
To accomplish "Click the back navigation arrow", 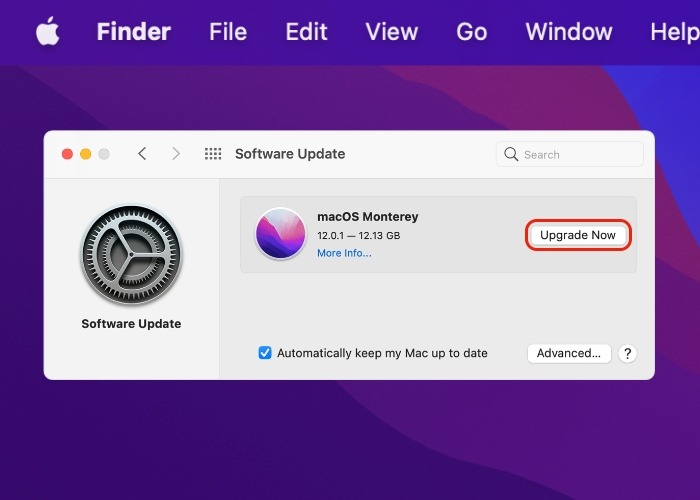I will point(142,154).
